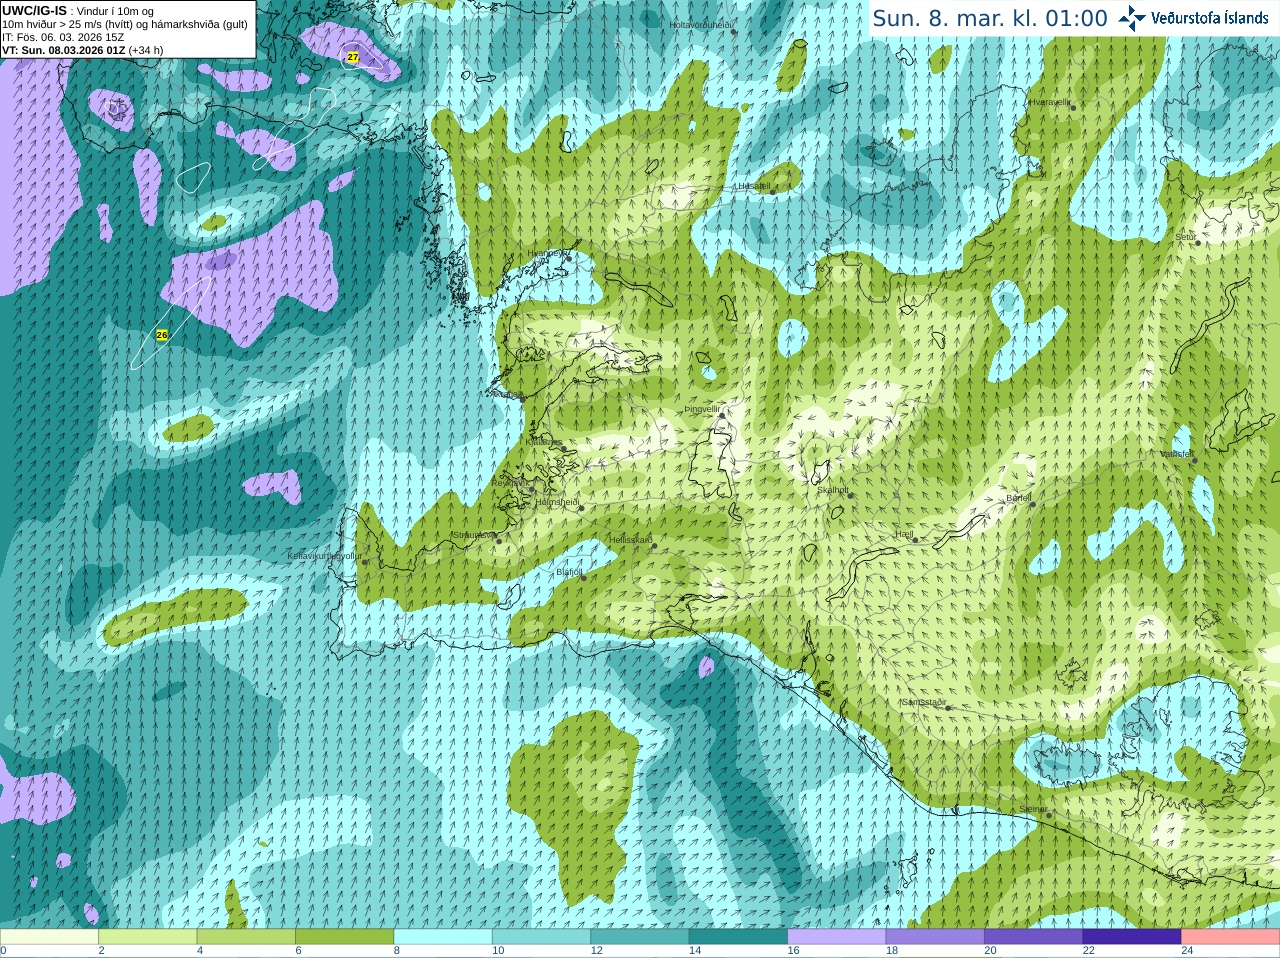Image resolution: width=1280 pixels, height=958 pixels.
Task: Click the Hveravellir station label
Action: (1049, 102)
